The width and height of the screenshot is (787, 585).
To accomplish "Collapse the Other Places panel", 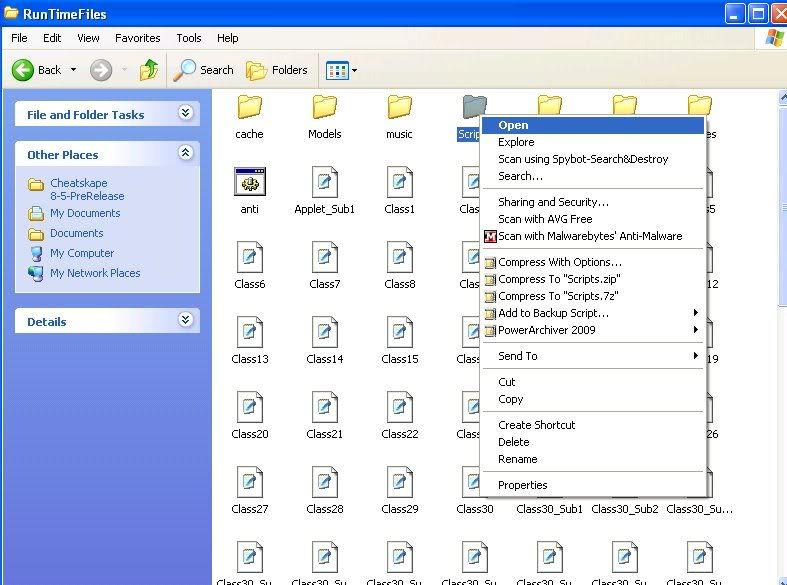I will coord(185,154).
